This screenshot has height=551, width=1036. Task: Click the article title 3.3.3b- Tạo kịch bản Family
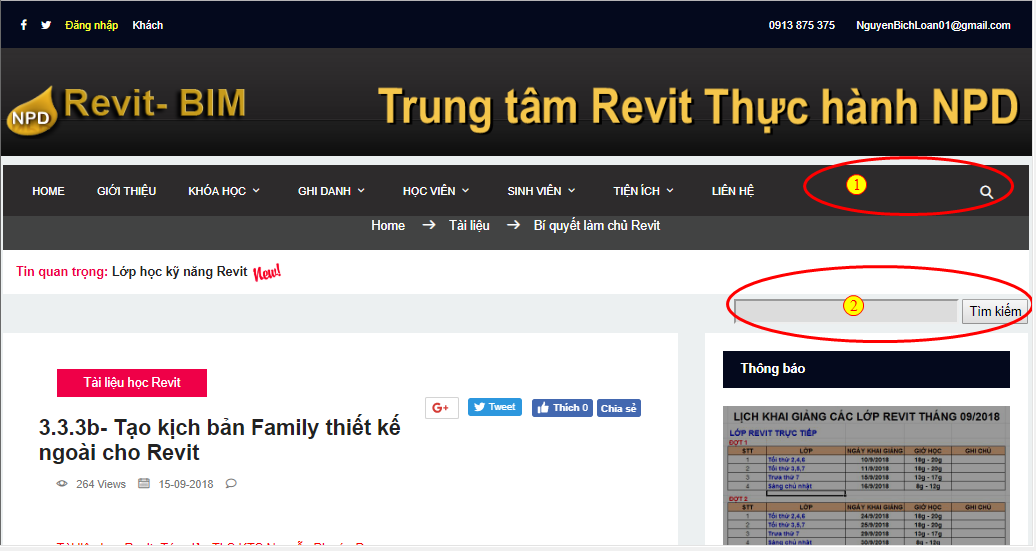pos(219,440)
